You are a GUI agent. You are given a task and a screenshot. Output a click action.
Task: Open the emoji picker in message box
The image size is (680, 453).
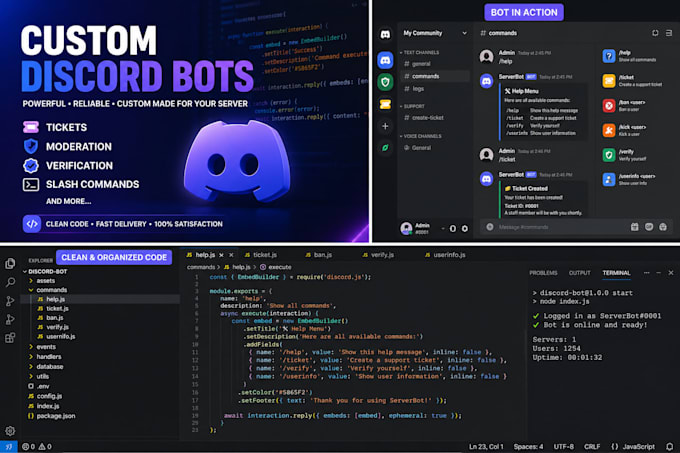coord(663,227)
